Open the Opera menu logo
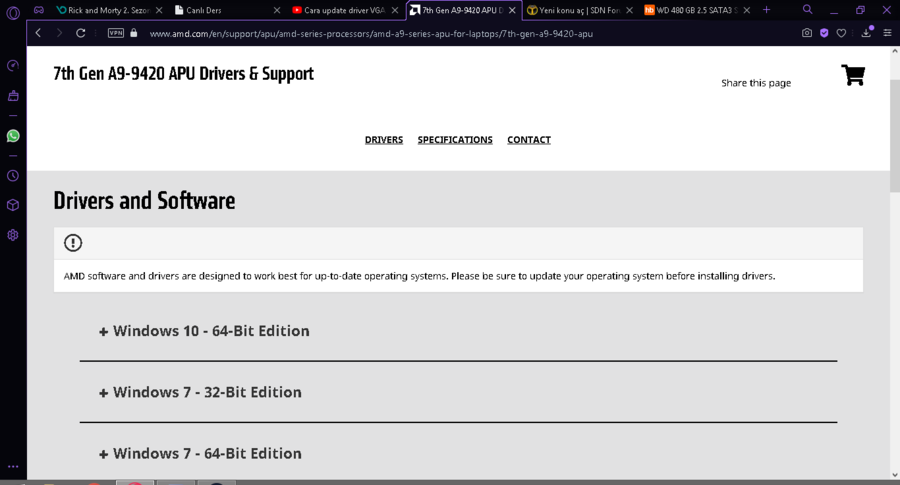Image resolution: width=900 pixels, height=485 pixels. click(13, 13)
